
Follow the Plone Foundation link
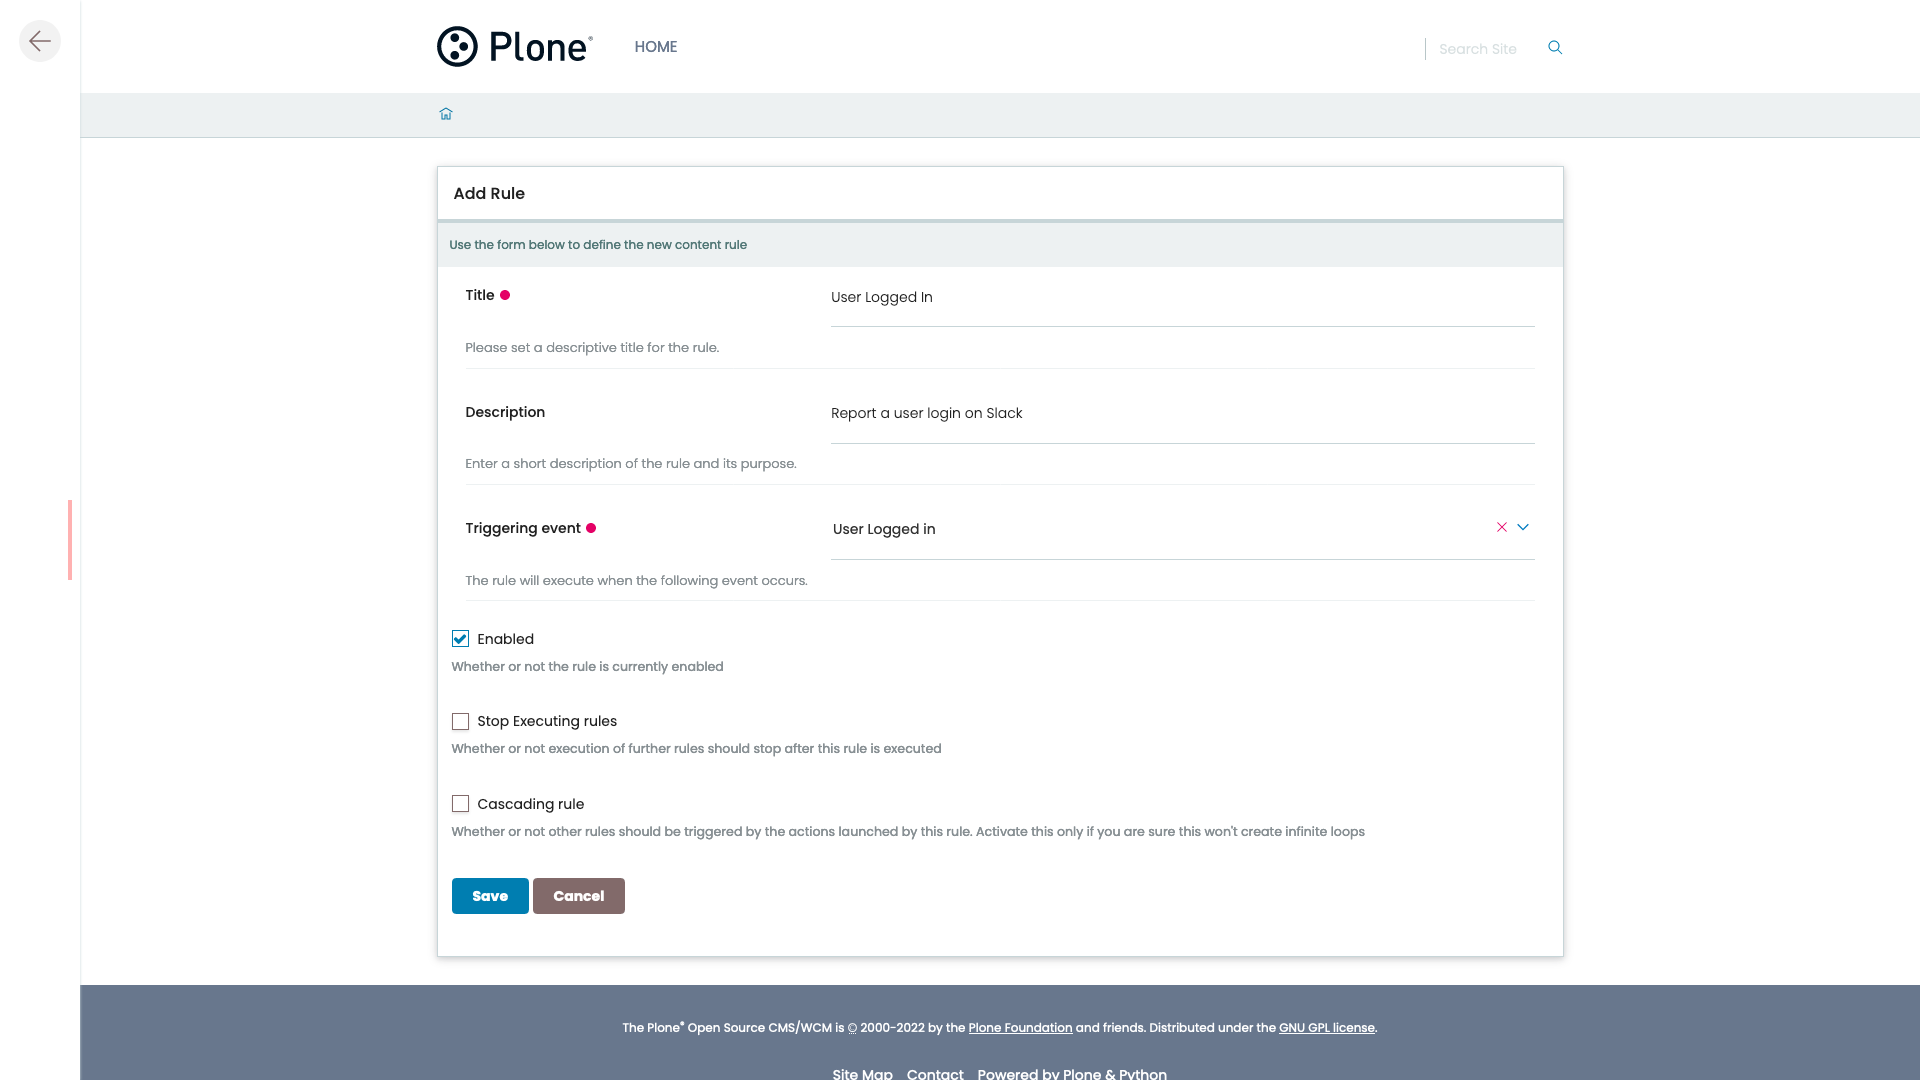(x=1020, y=1028)
